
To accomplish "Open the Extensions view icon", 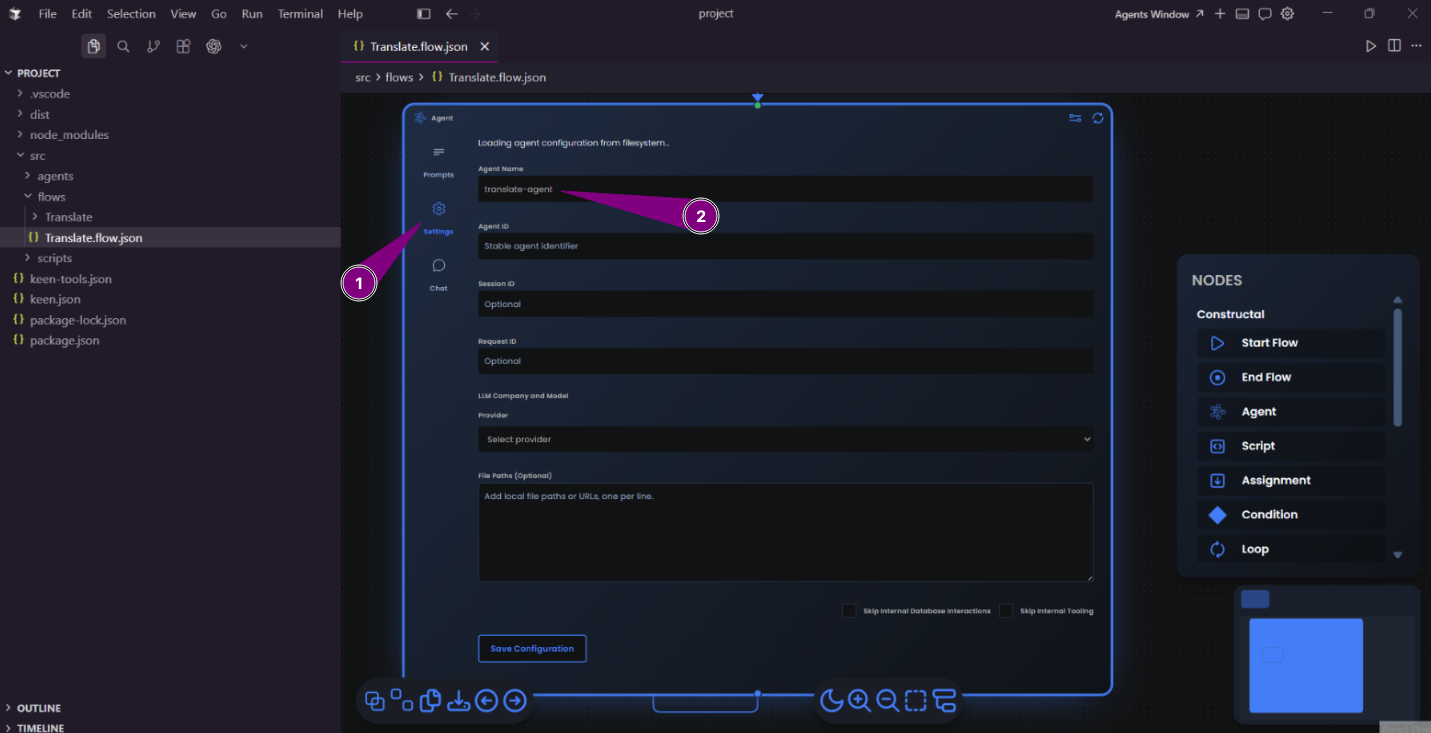I will coord(183,46).
